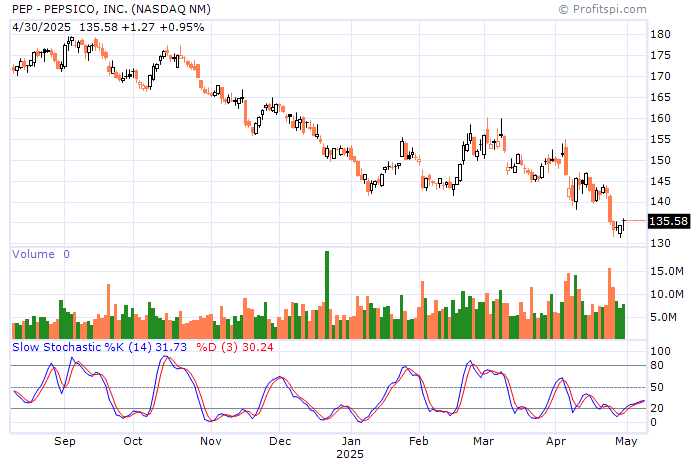Screen dimensions: 700x464
Task: Click the Nov month label on the time axis
Action: (211, 441)
